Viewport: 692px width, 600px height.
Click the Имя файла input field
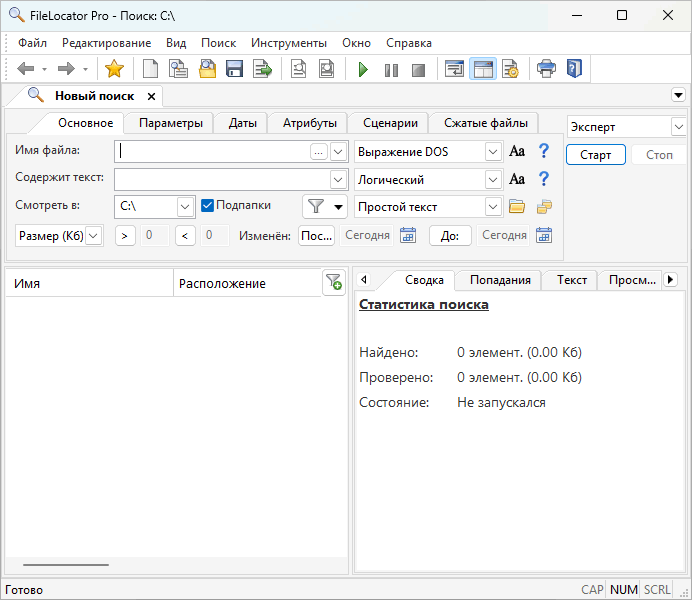[212, 152]
